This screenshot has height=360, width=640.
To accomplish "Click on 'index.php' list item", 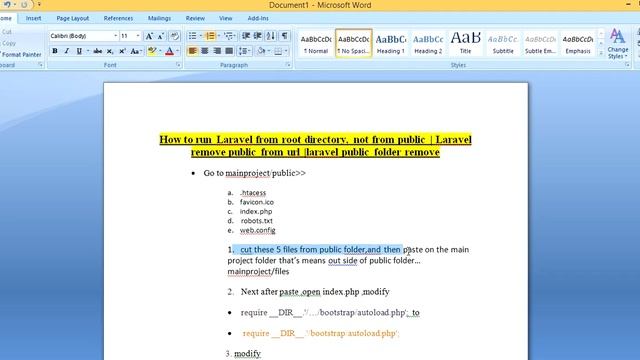I will (x=256, y=211).
